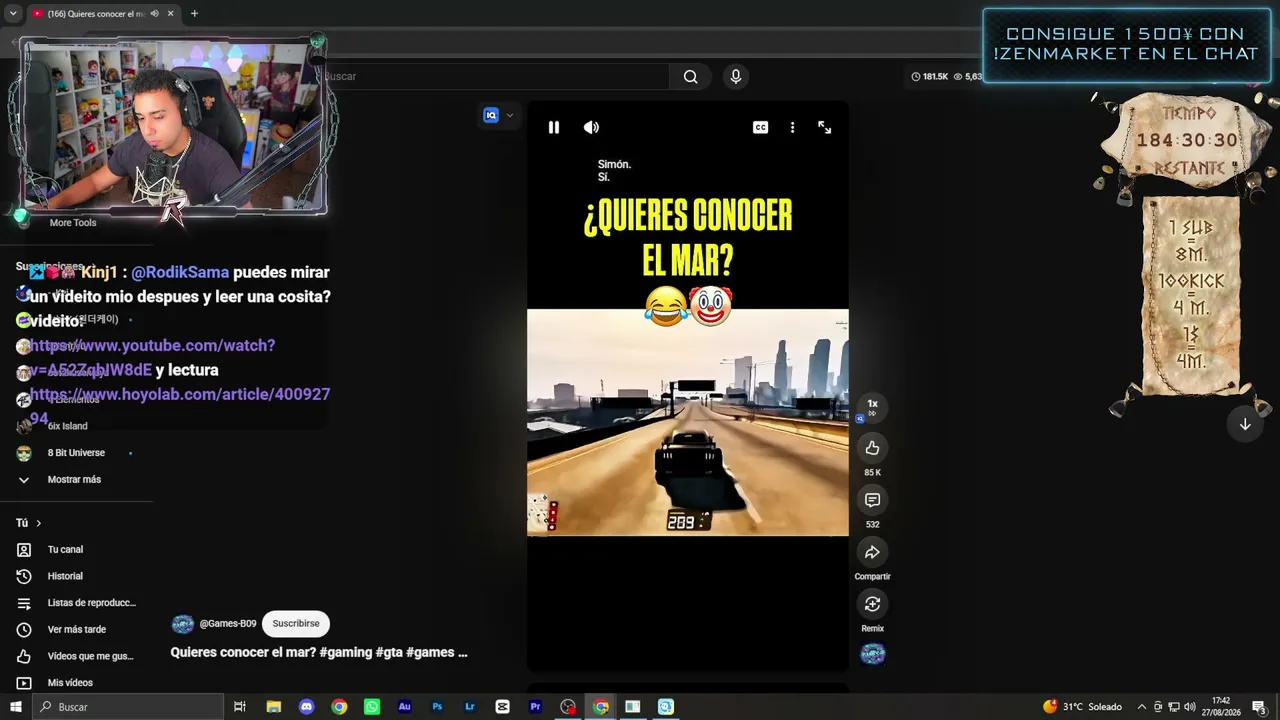
Task: Mute the tab via its speaker icon
Action: (154, 13)
